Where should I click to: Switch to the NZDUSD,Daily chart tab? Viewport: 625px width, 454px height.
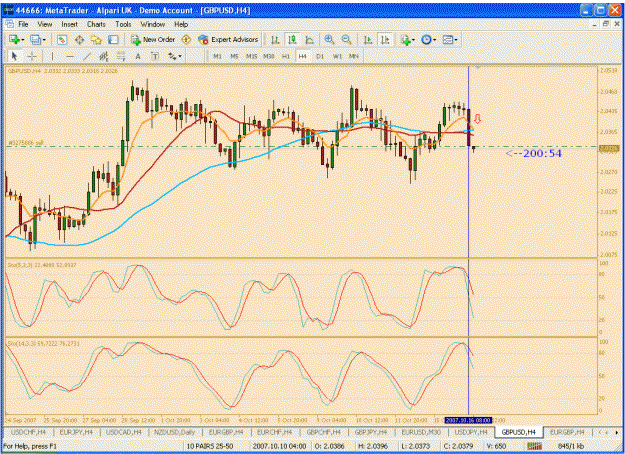[175, 432]
